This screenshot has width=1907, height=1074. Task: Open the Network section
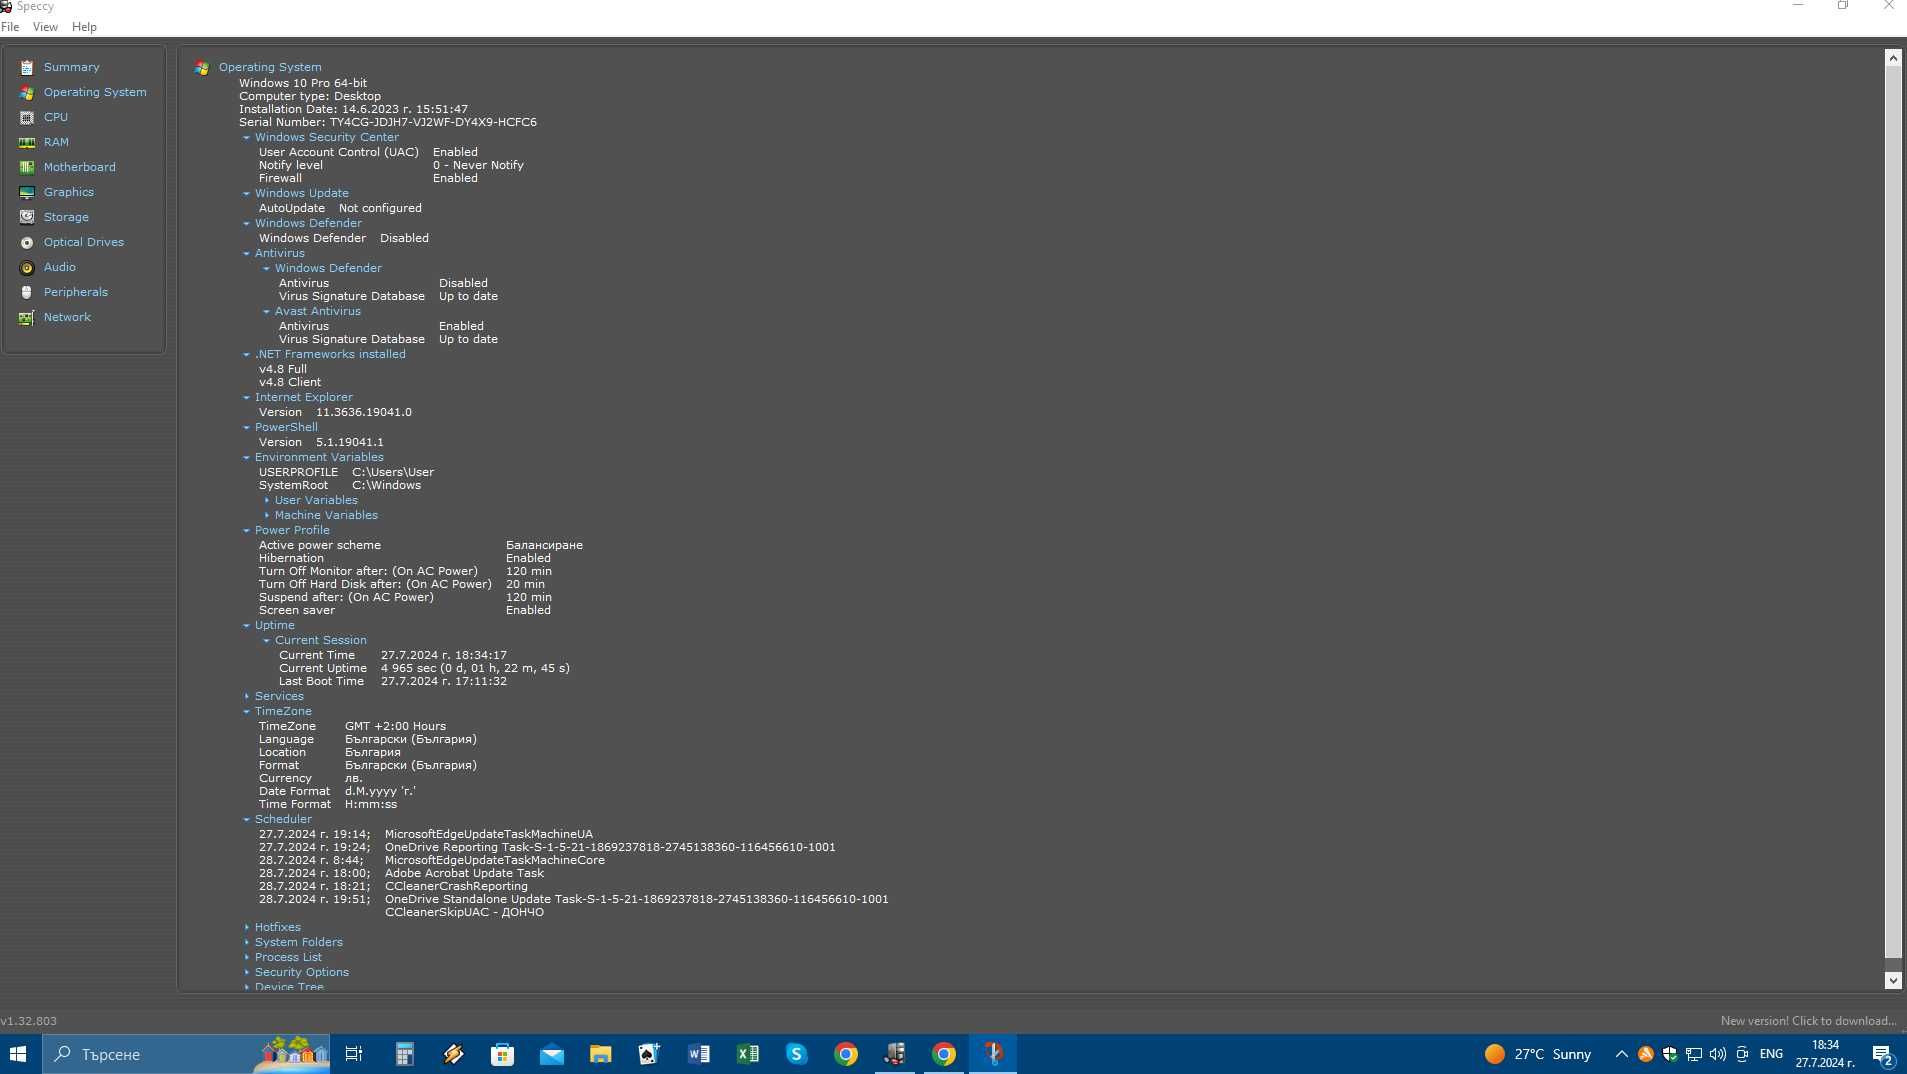click(x=67, y=317)
